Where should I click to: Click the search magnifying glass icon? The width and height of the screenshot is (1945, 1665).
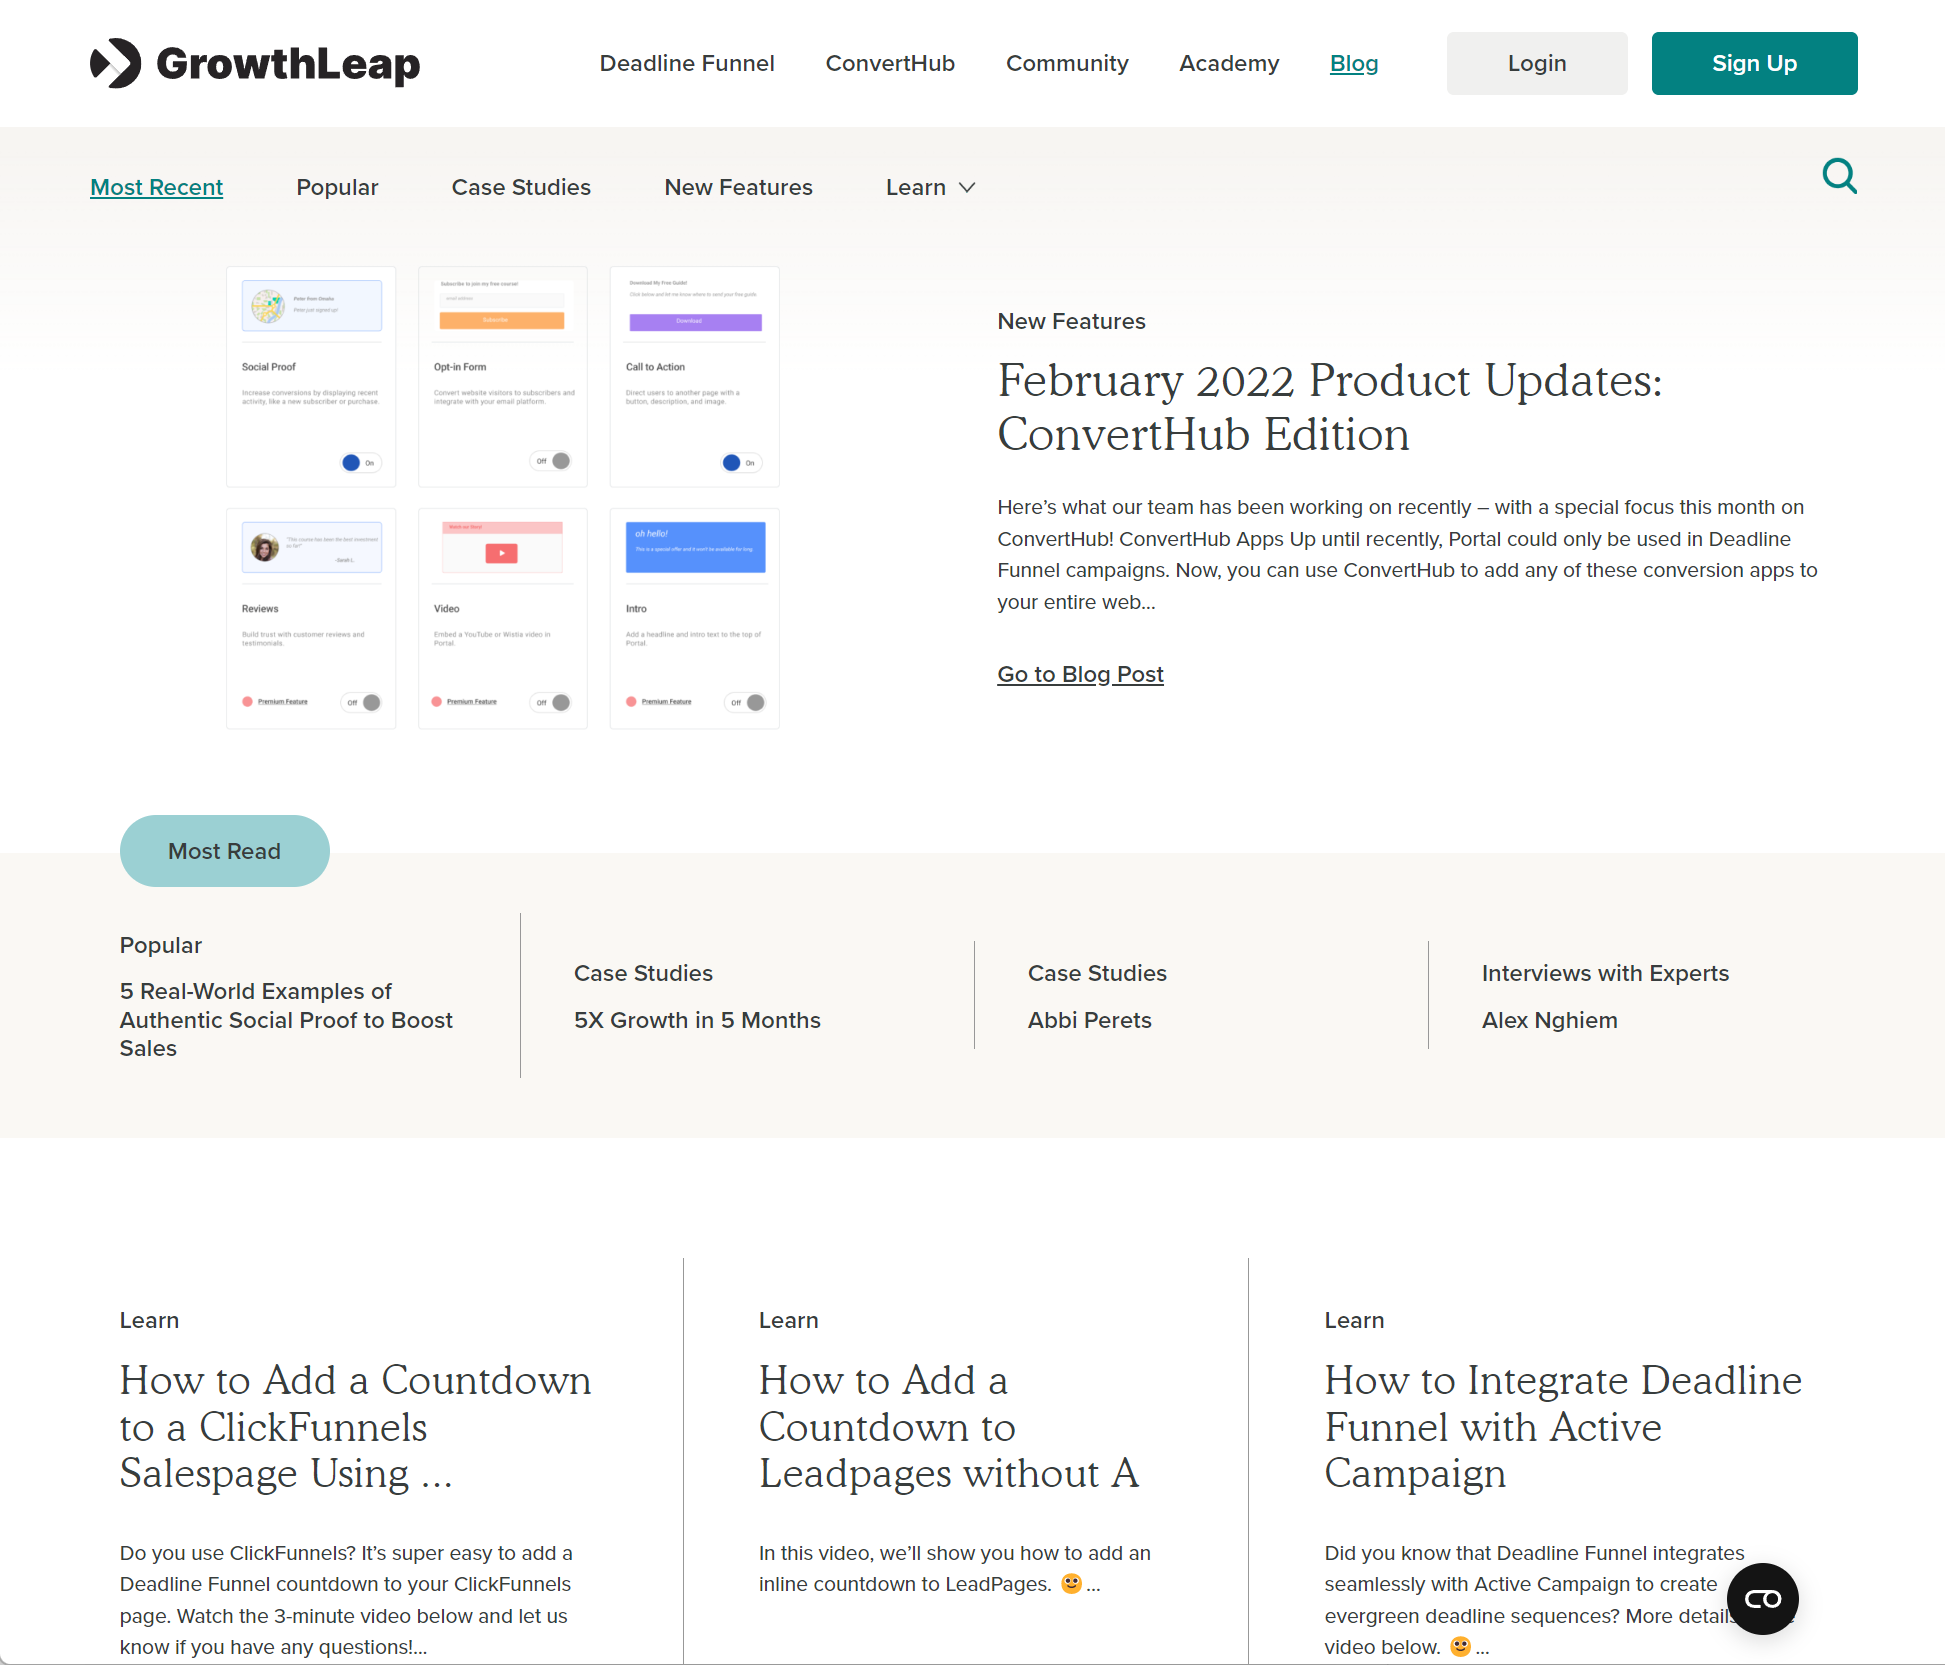1839,176
